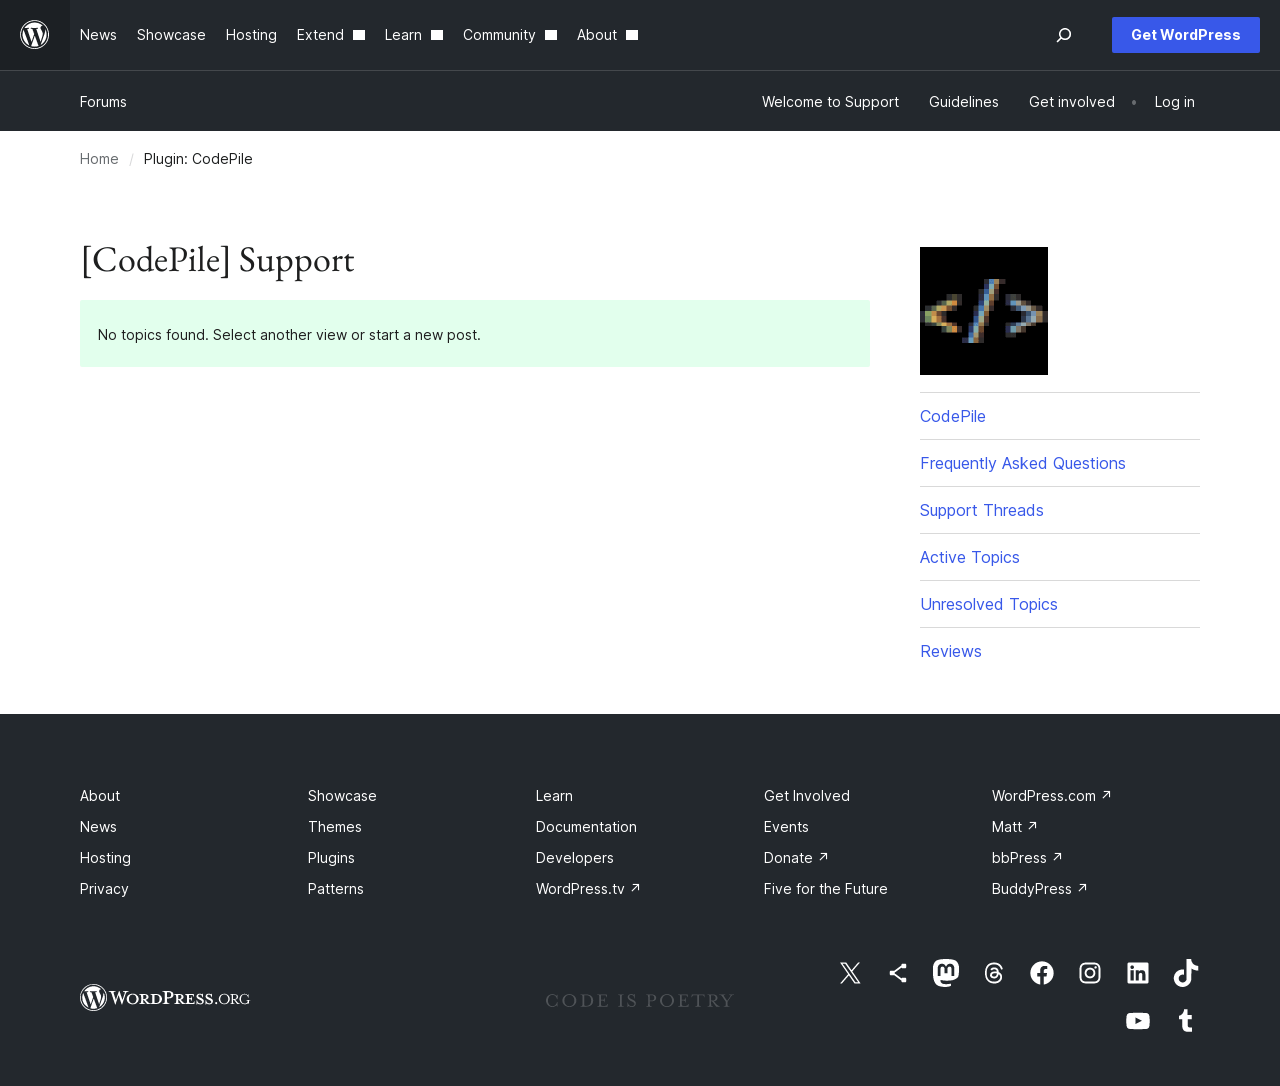Visit the Facebook icon link
The image size is (1280, 1086).
click(1042, 973)
